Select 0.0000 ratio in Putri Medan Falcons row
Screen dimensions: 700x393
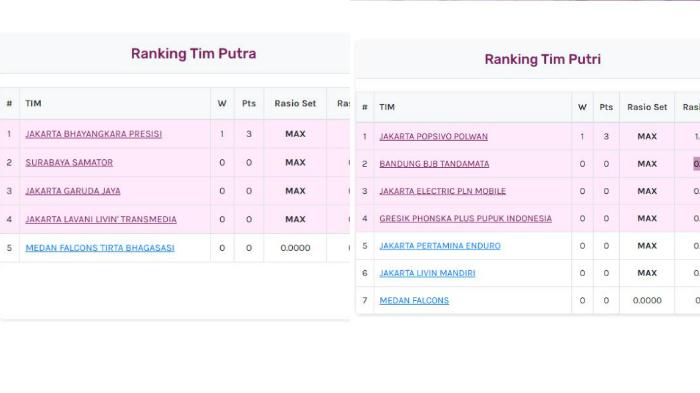pyautogui.click(x=647, y=301)
